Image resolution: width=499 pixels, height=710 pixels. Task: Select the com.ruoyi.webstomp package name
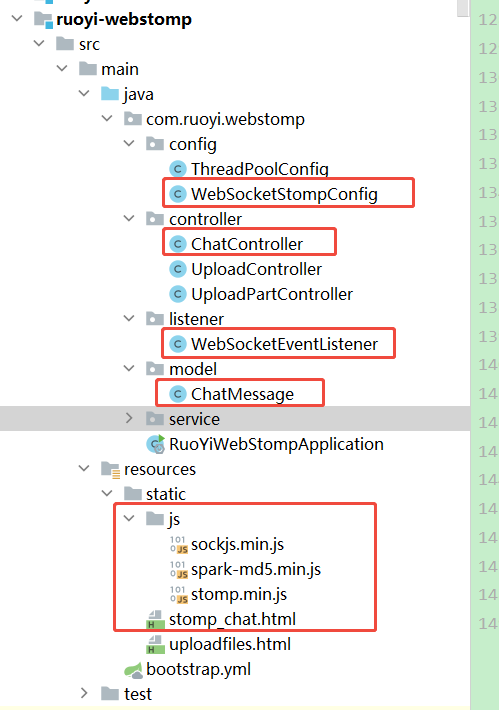(x=225, y=120)
